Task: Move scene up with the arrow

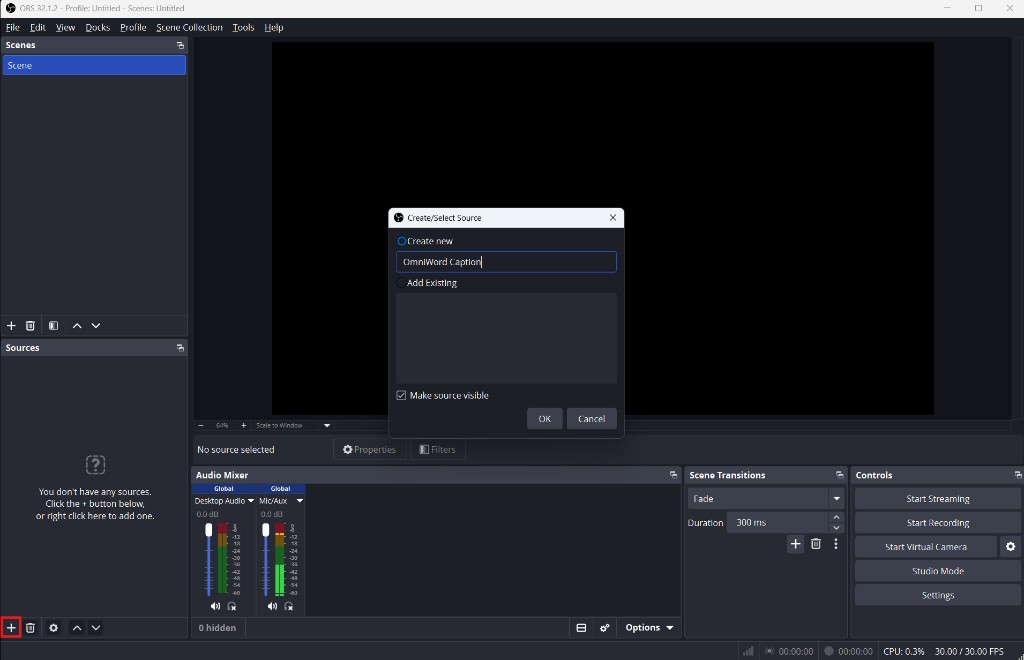Action: pyautogui.click(x=77, y=326)
